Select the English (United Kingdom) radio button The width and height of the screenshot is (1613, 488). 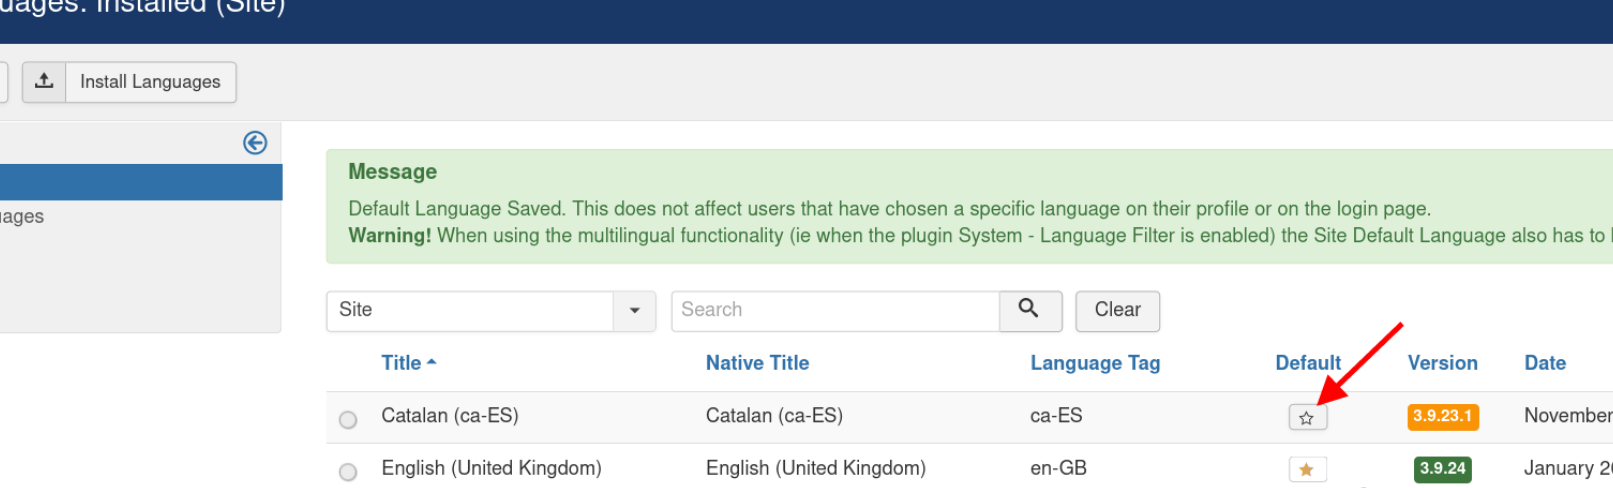pos(348,472)
